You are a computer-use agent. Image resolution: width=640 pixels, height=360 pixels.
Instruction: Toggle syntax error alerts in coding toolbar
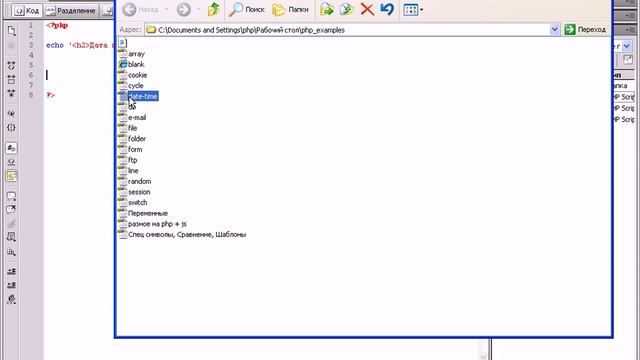pos(11,176)
